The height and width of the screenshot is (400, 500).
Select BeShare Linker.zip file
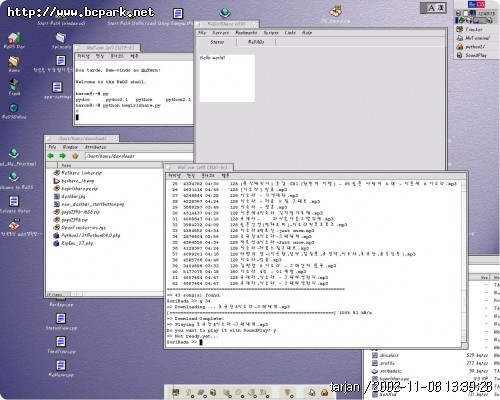(78, 173)
